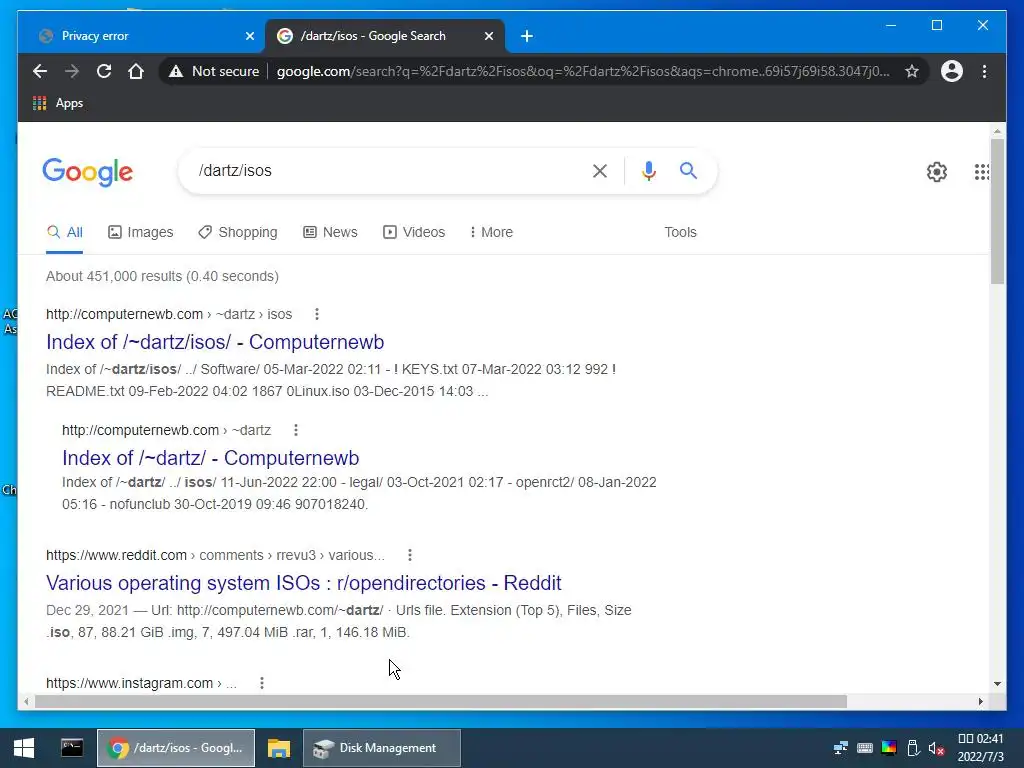Open options for computernewb ~dartz isos result
This screenshot has height=768, width=1024.
tap(317, 314)
